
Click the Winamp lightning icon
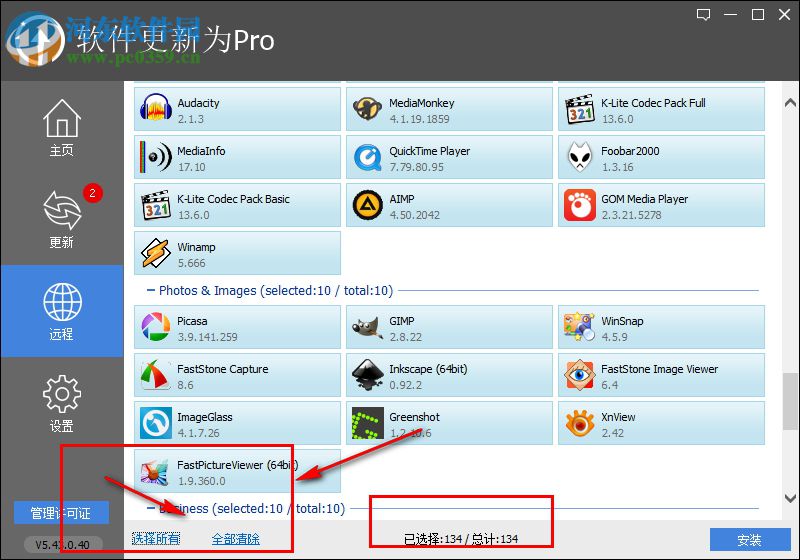coord(156,253)
